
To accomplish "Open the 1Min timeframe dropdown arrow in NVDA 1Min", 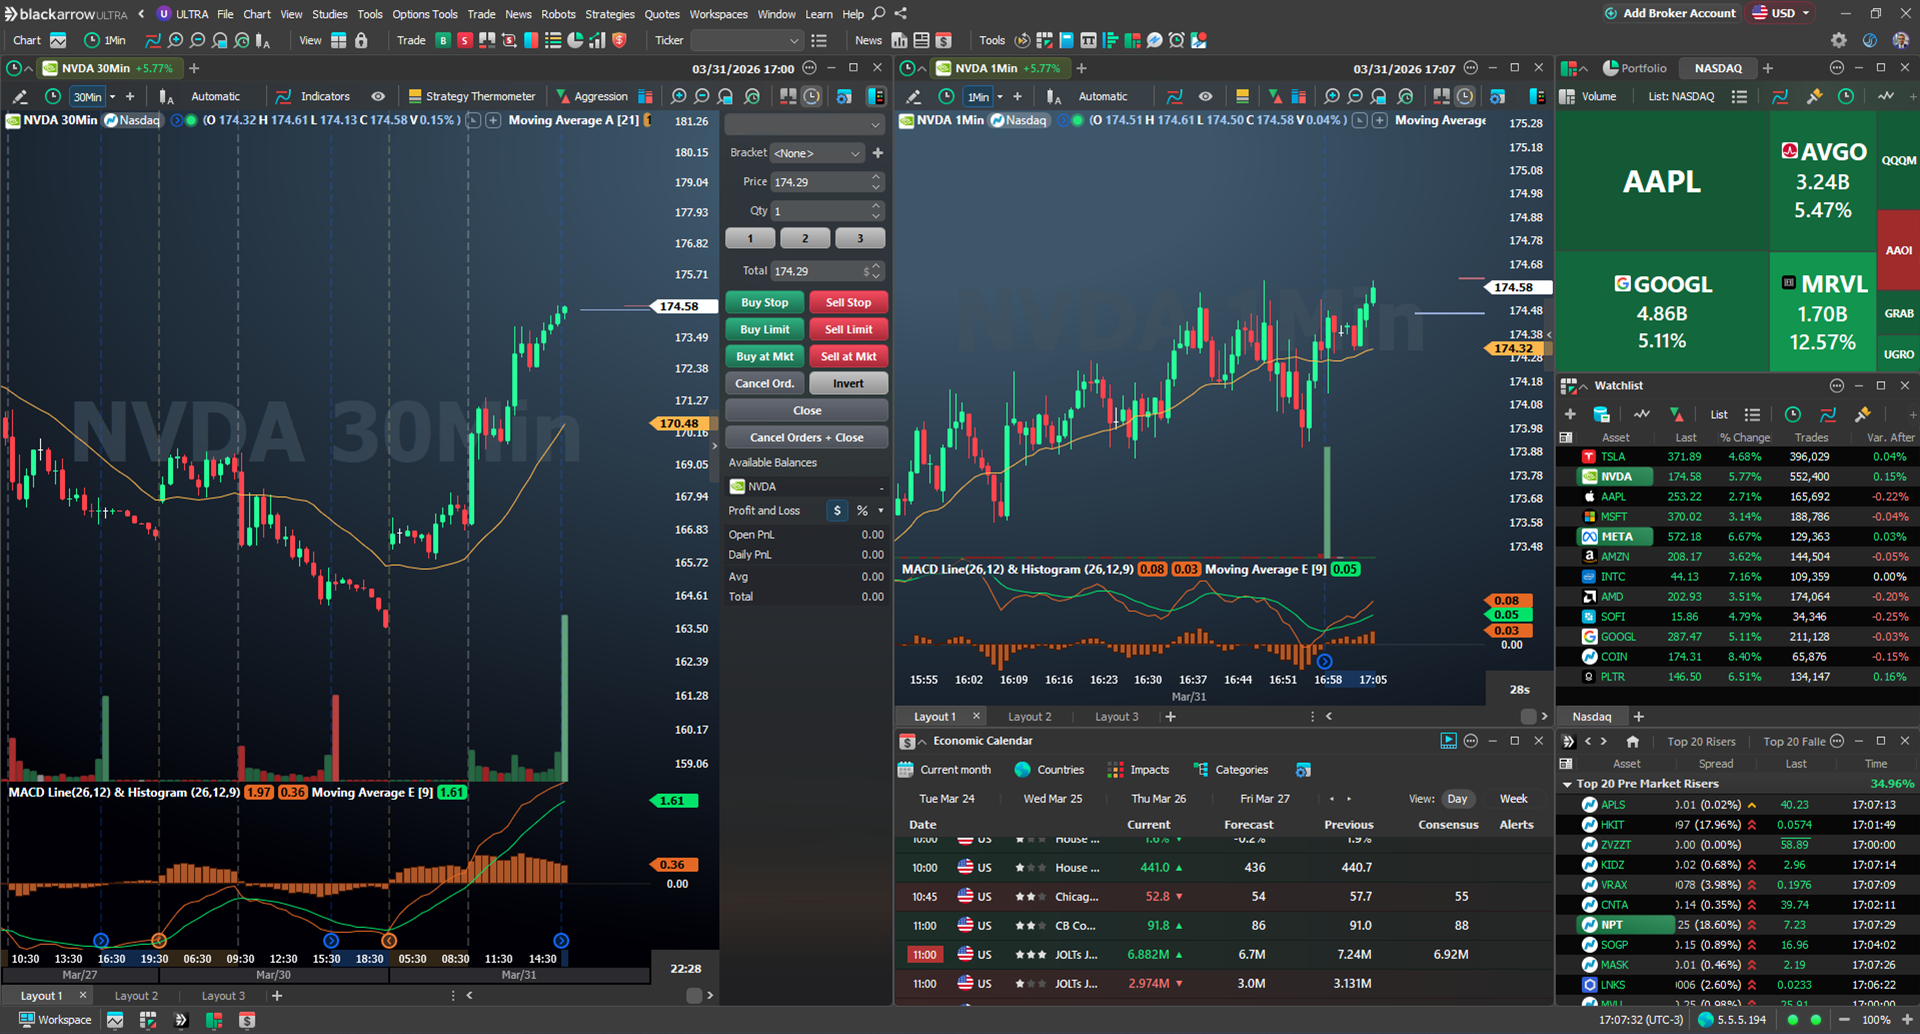I will coord(1000,97).
